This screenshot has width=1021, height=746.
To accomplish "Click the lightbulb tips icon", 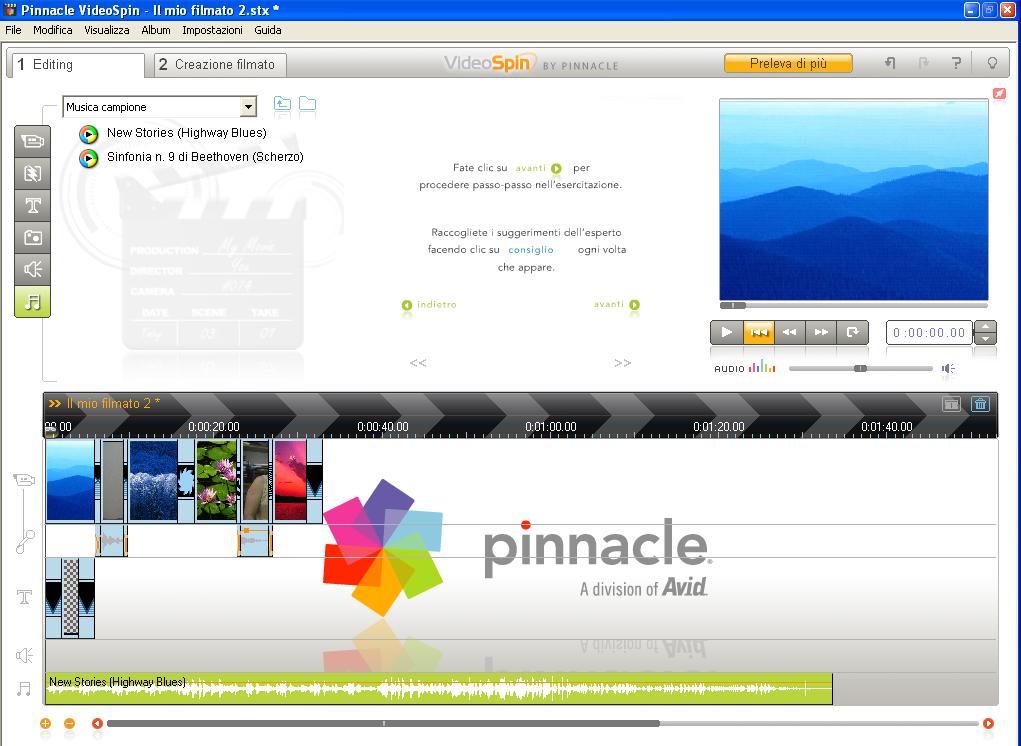I will 992,63.
